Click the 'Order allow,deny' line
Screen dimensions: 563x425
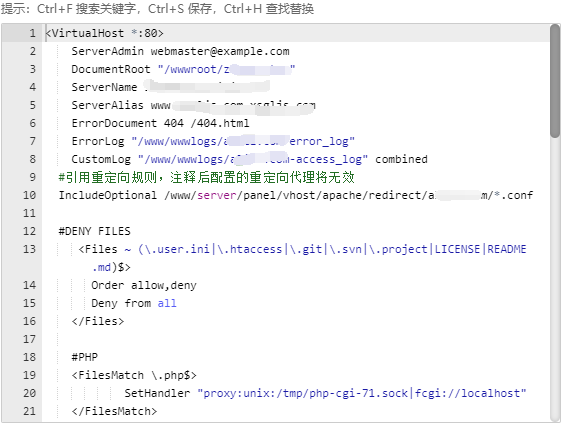coord(144,285)
